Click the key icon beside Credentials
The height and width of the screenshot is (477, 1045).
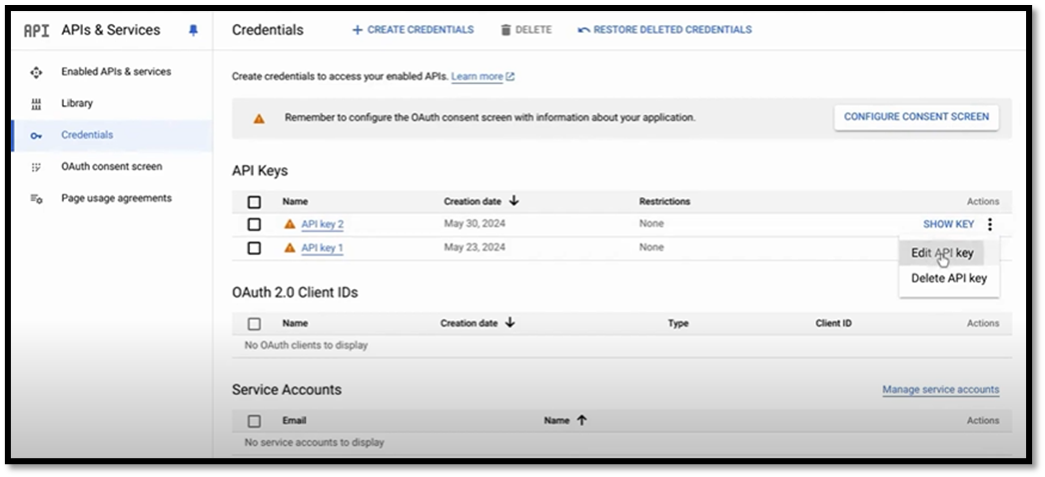[x=36, y=135]
